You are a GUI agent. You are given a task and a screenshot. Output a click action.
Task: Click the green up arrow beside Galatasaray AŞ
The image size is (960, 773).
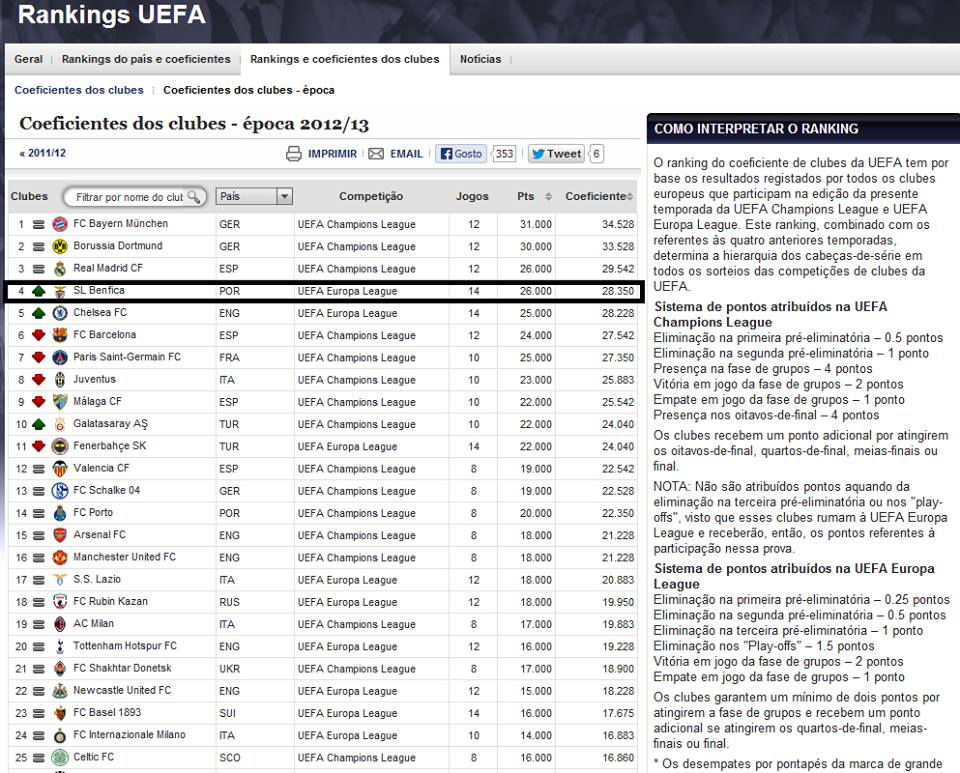39,424
